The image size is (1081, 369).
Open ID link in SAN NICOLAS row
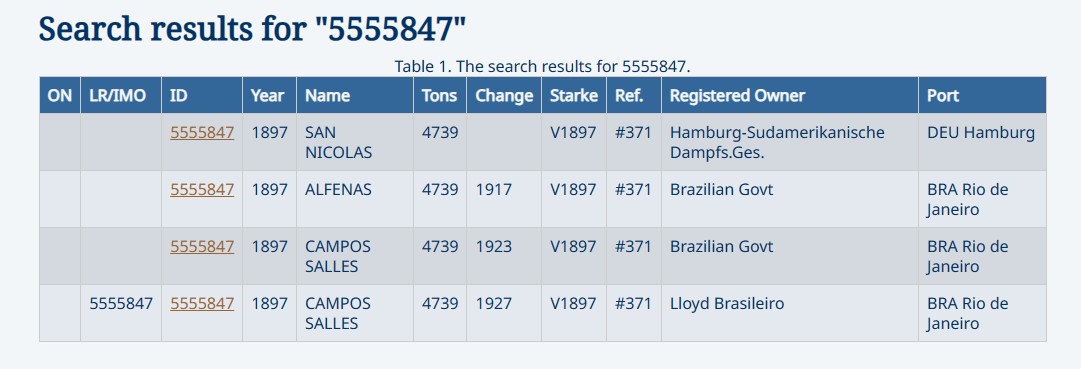tap(202, 132)
